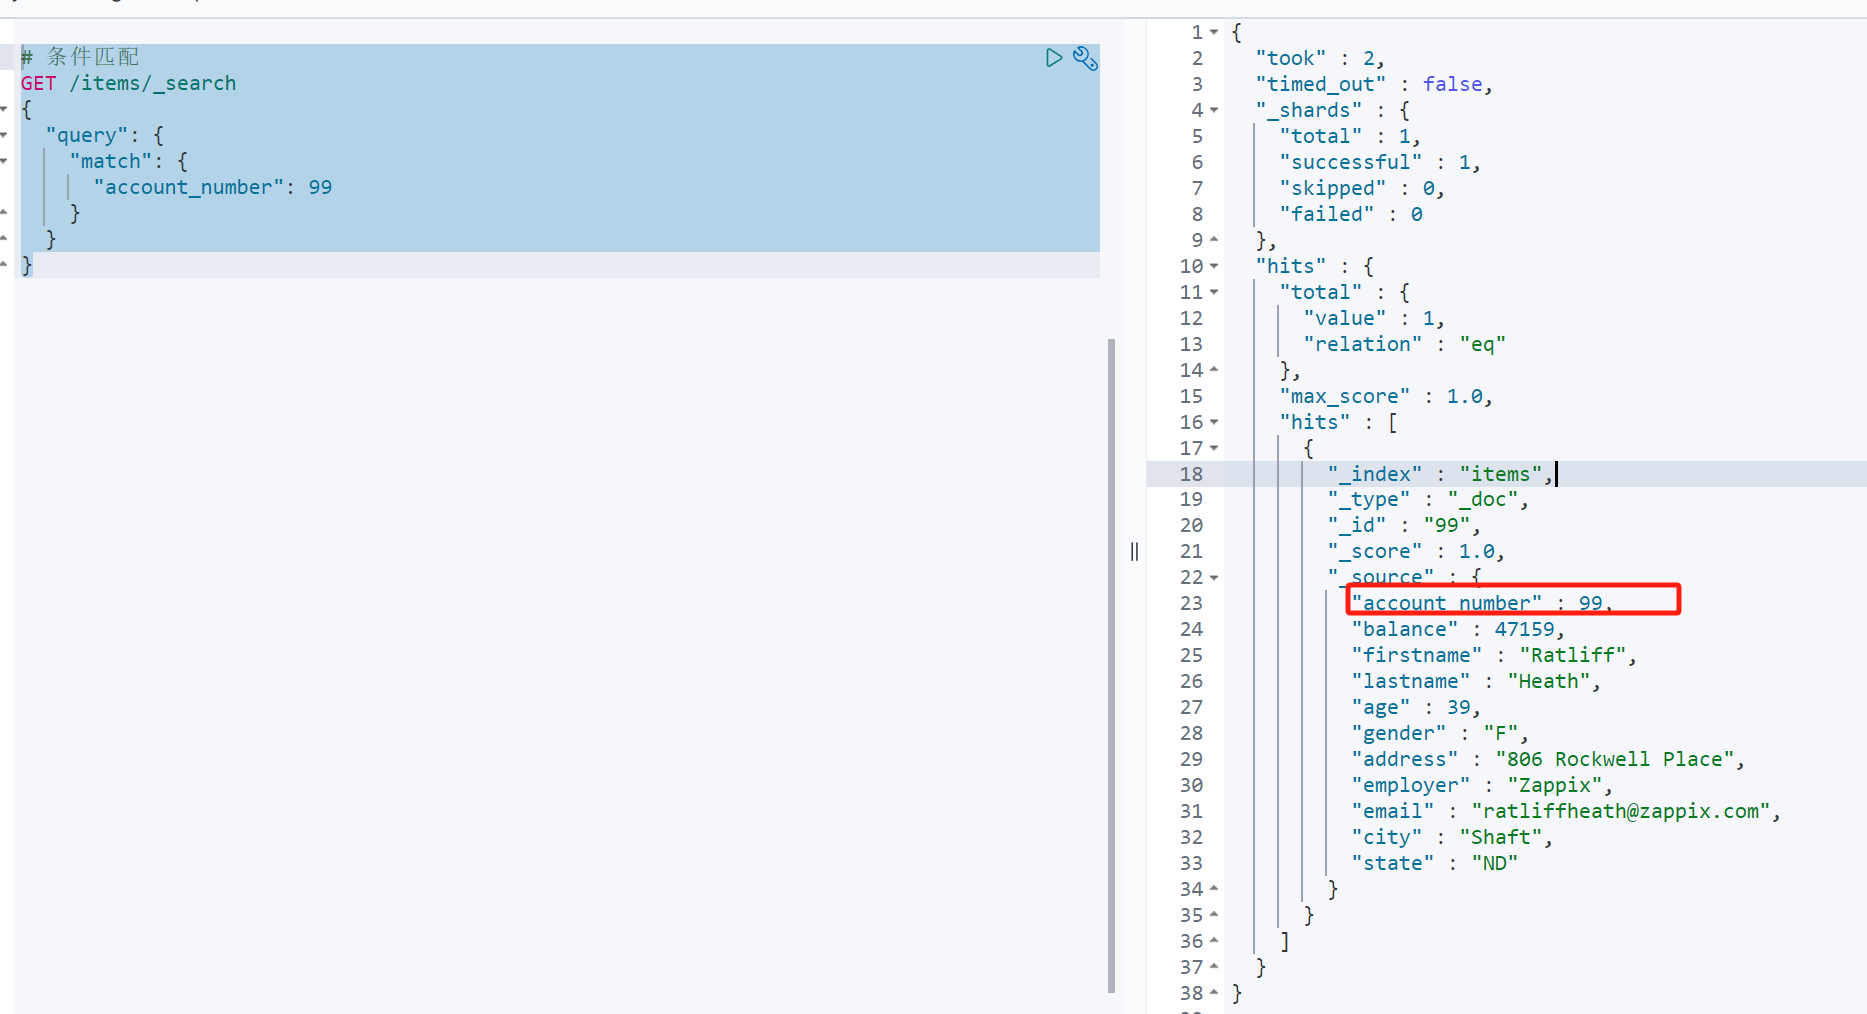The height and width of the screenshot is (1014, 1867).
Task: Click "account_number" in the request body
Action: pos(188,187)
